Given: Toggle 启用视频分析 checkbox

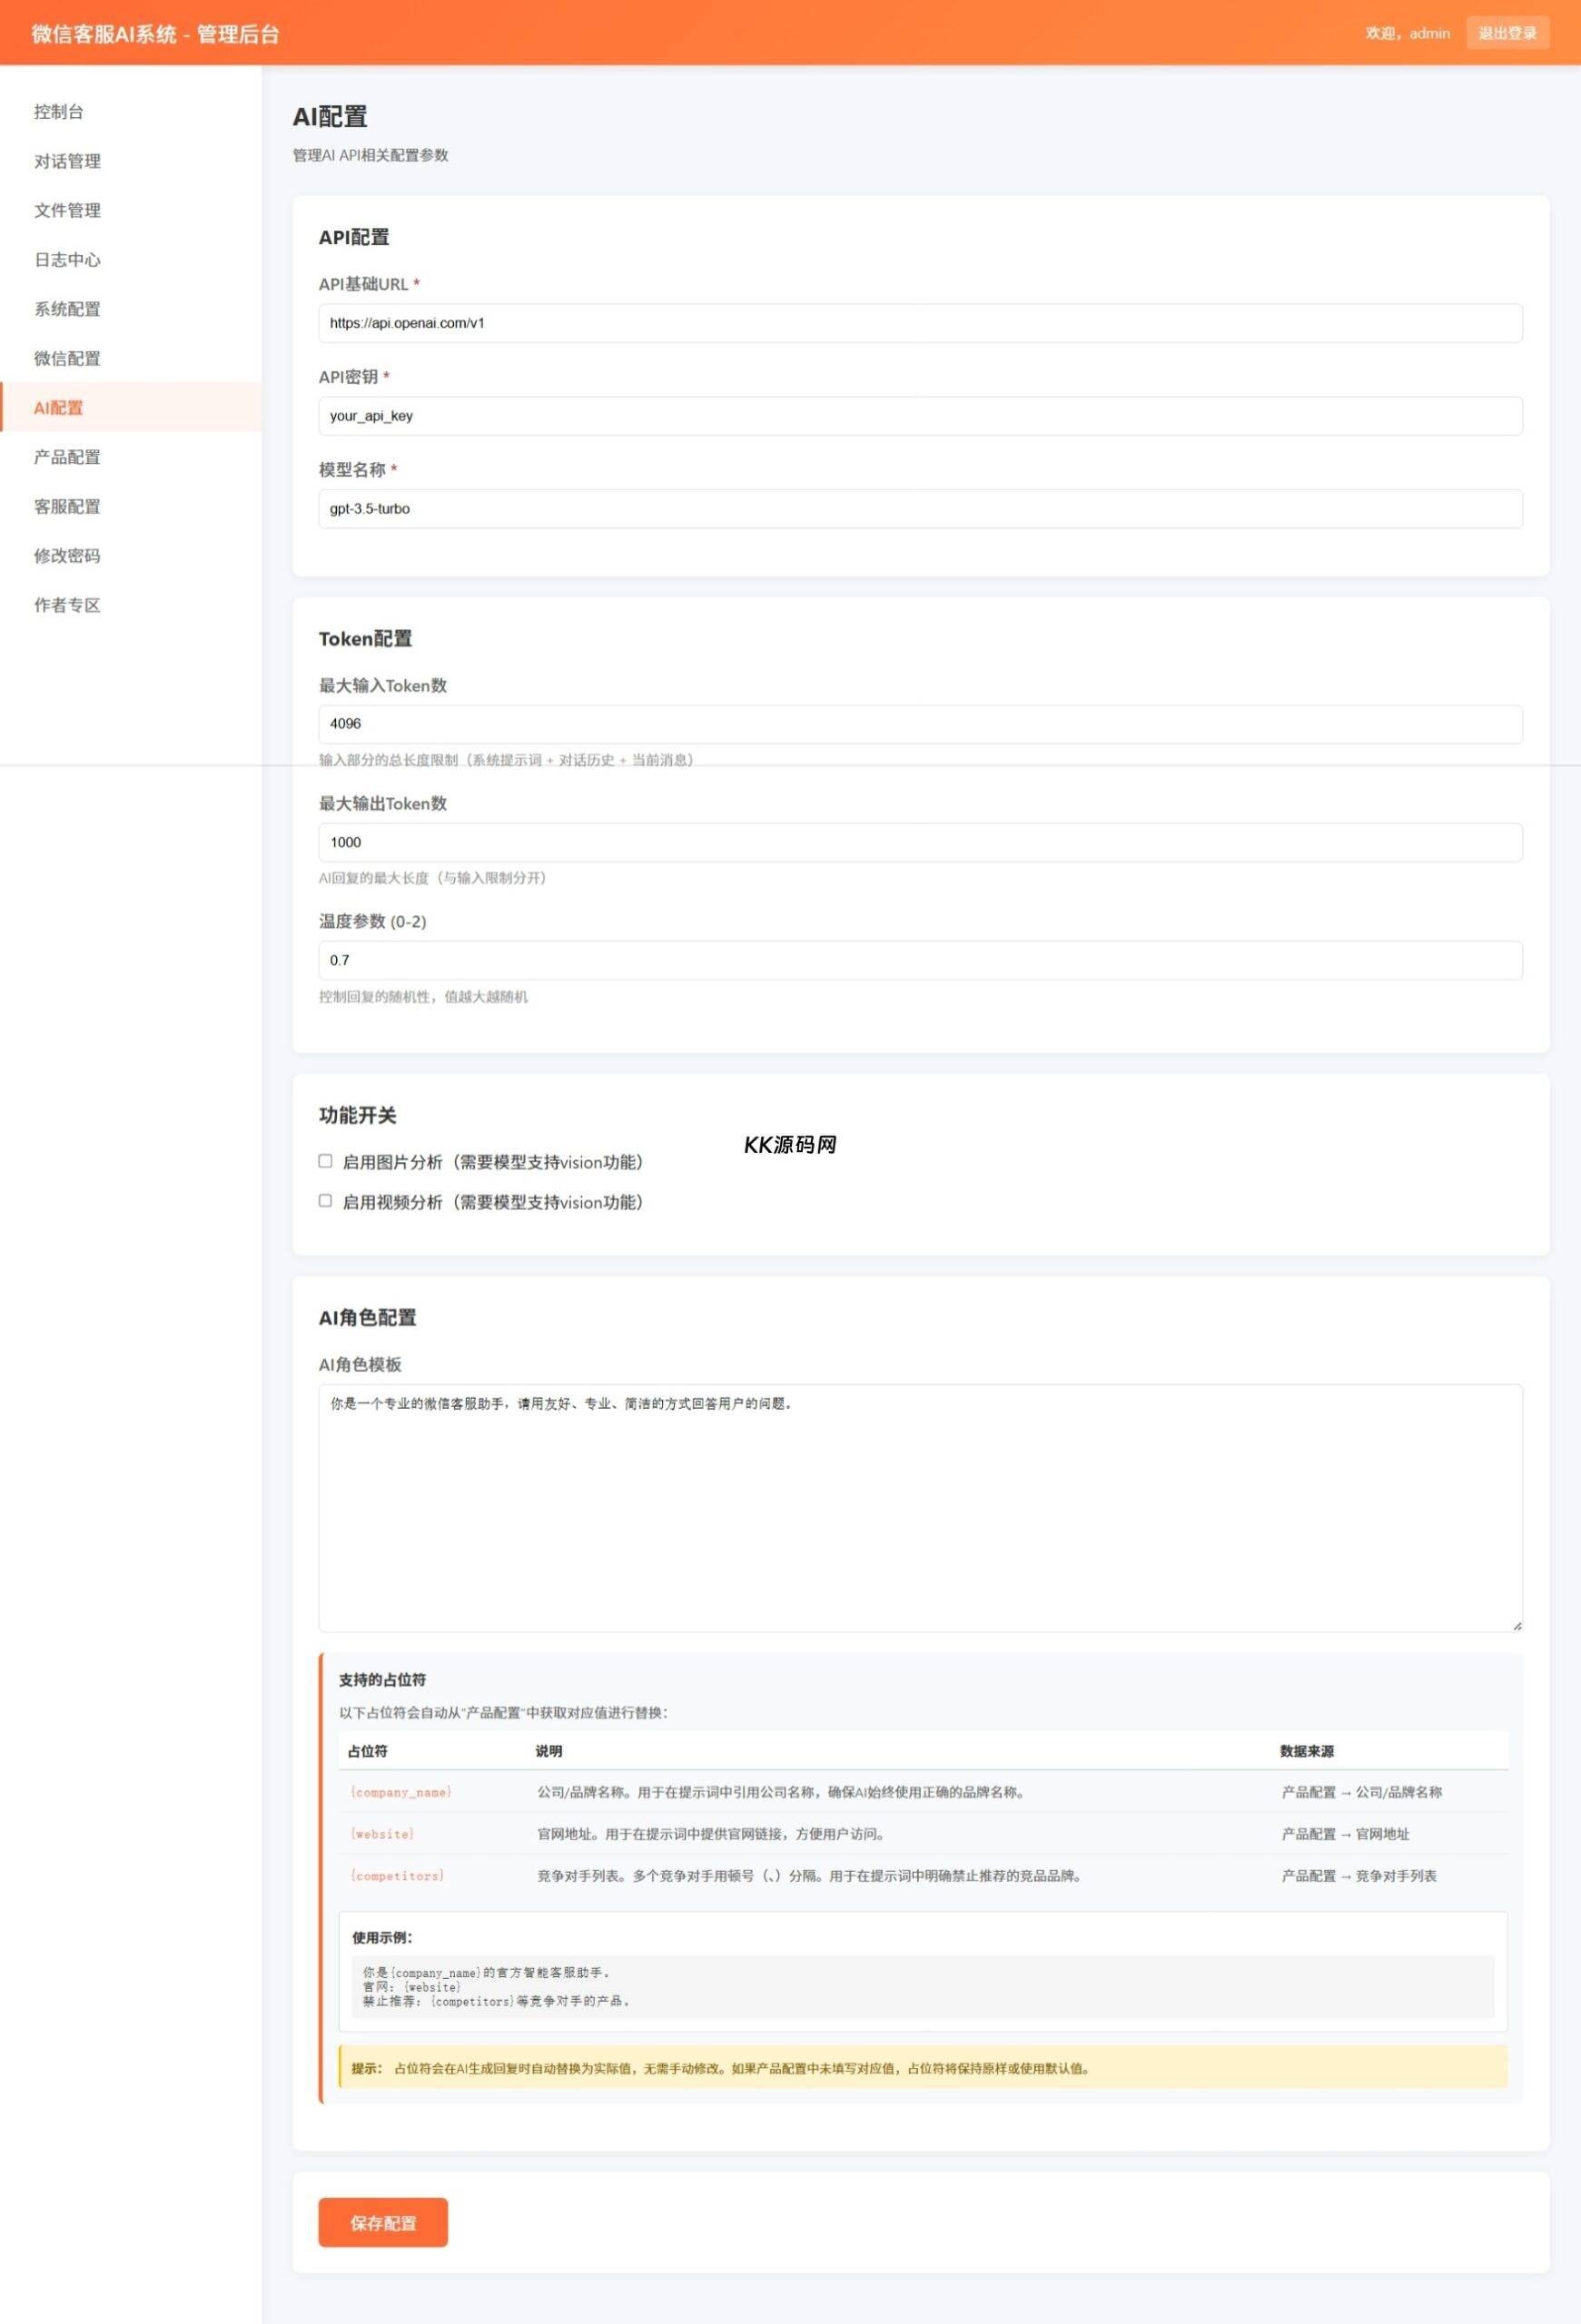Looking at the screenshot, I should pos(325,1201).
